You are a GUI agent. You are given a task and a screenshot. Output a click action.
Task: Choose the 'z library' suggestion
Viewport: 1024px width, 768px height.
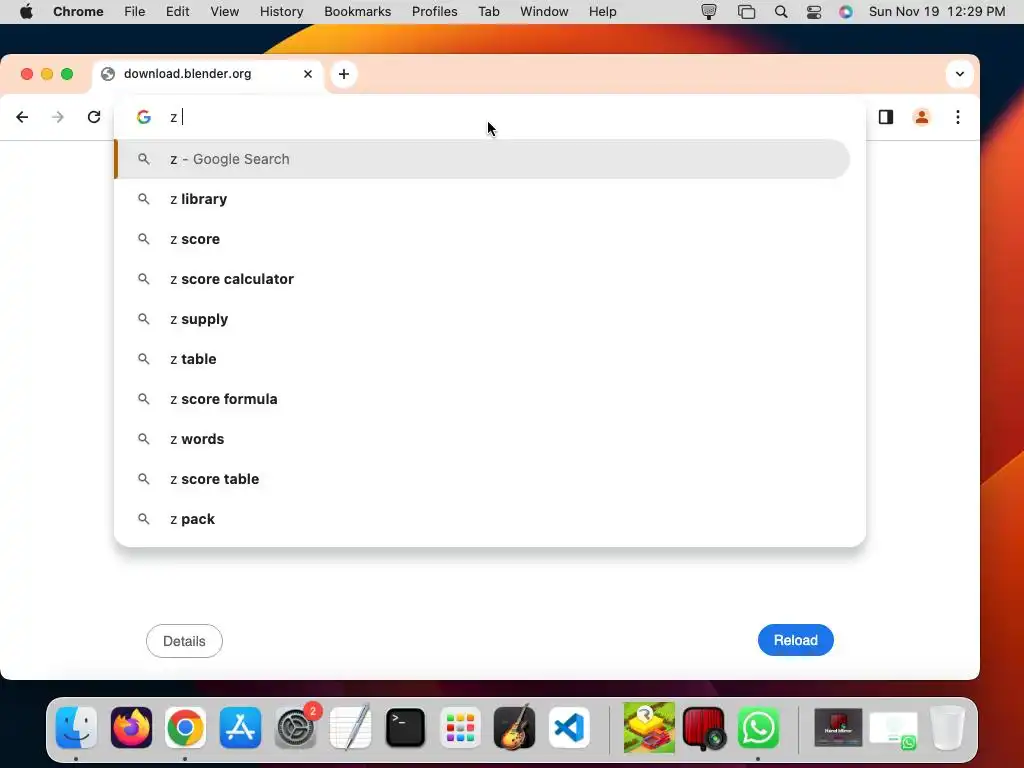point(482,199)
